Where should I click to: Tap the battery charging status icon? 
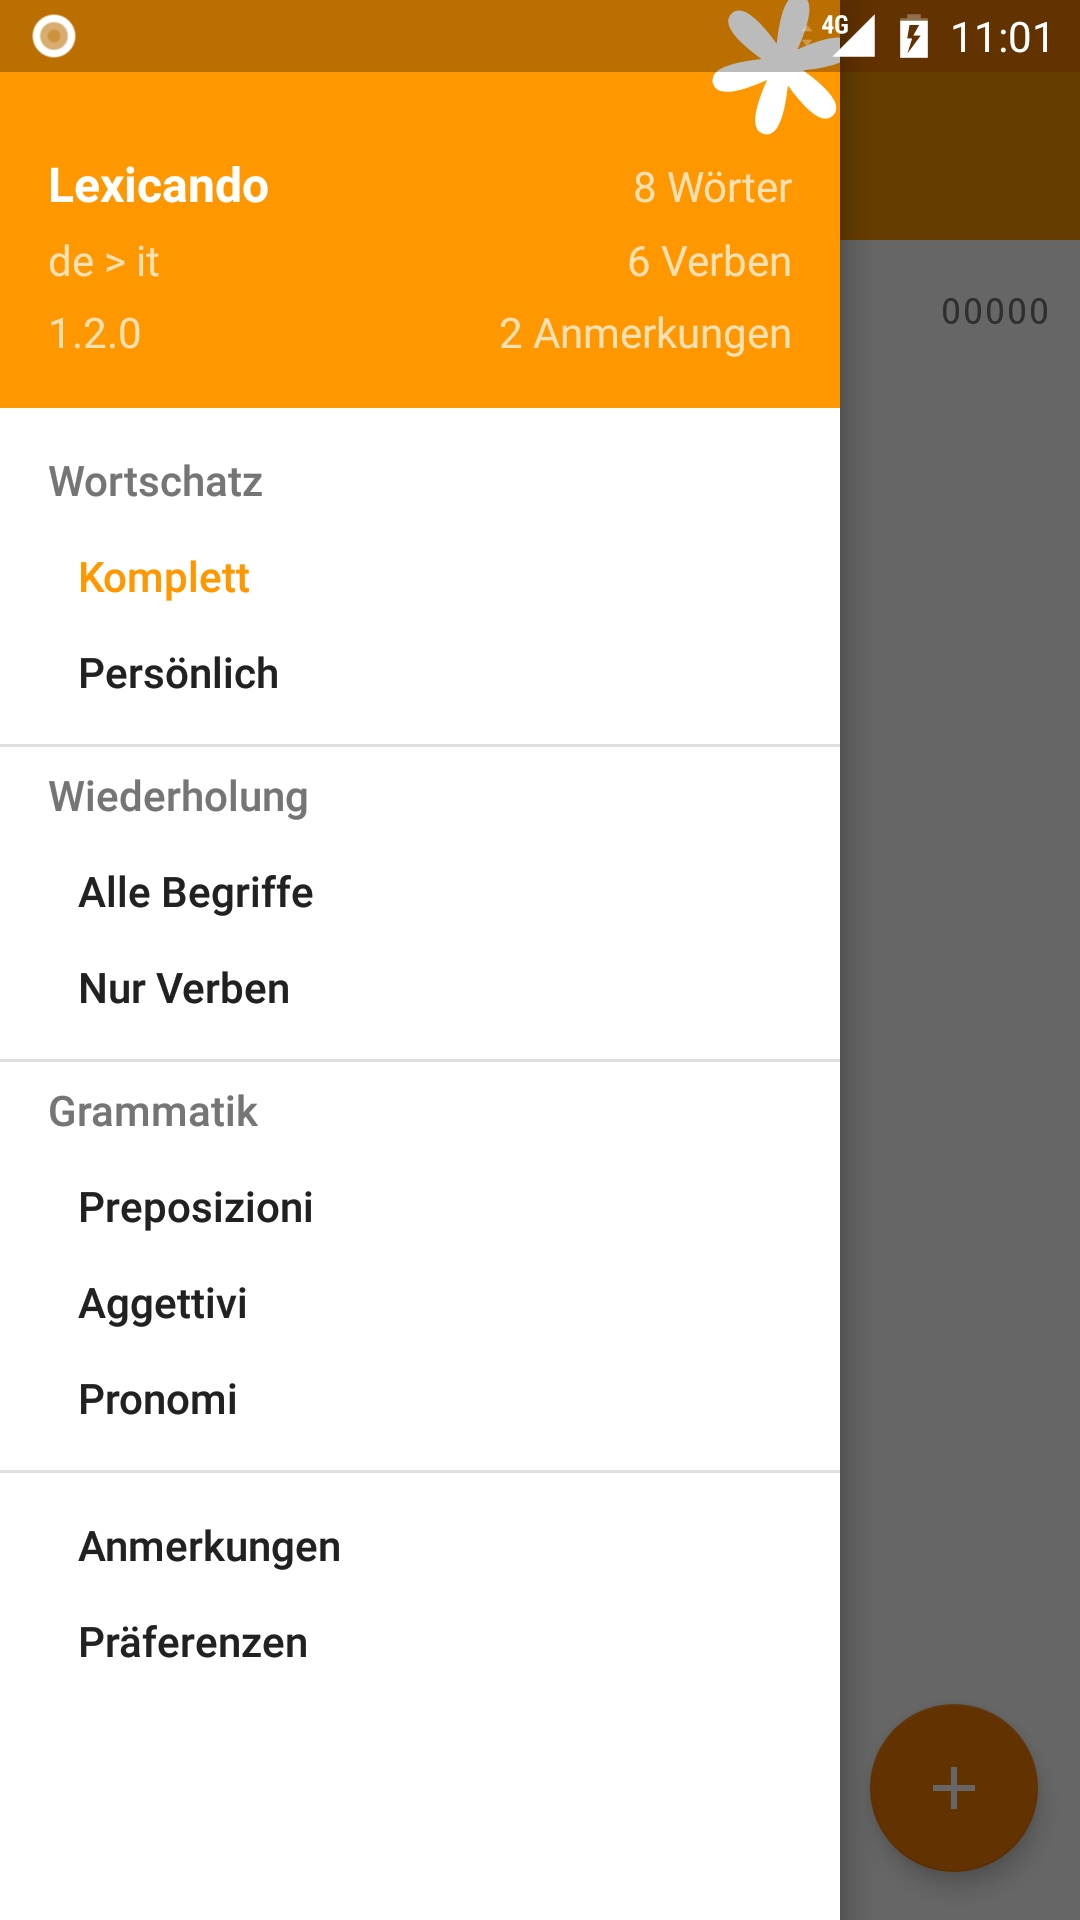(913, 38)
